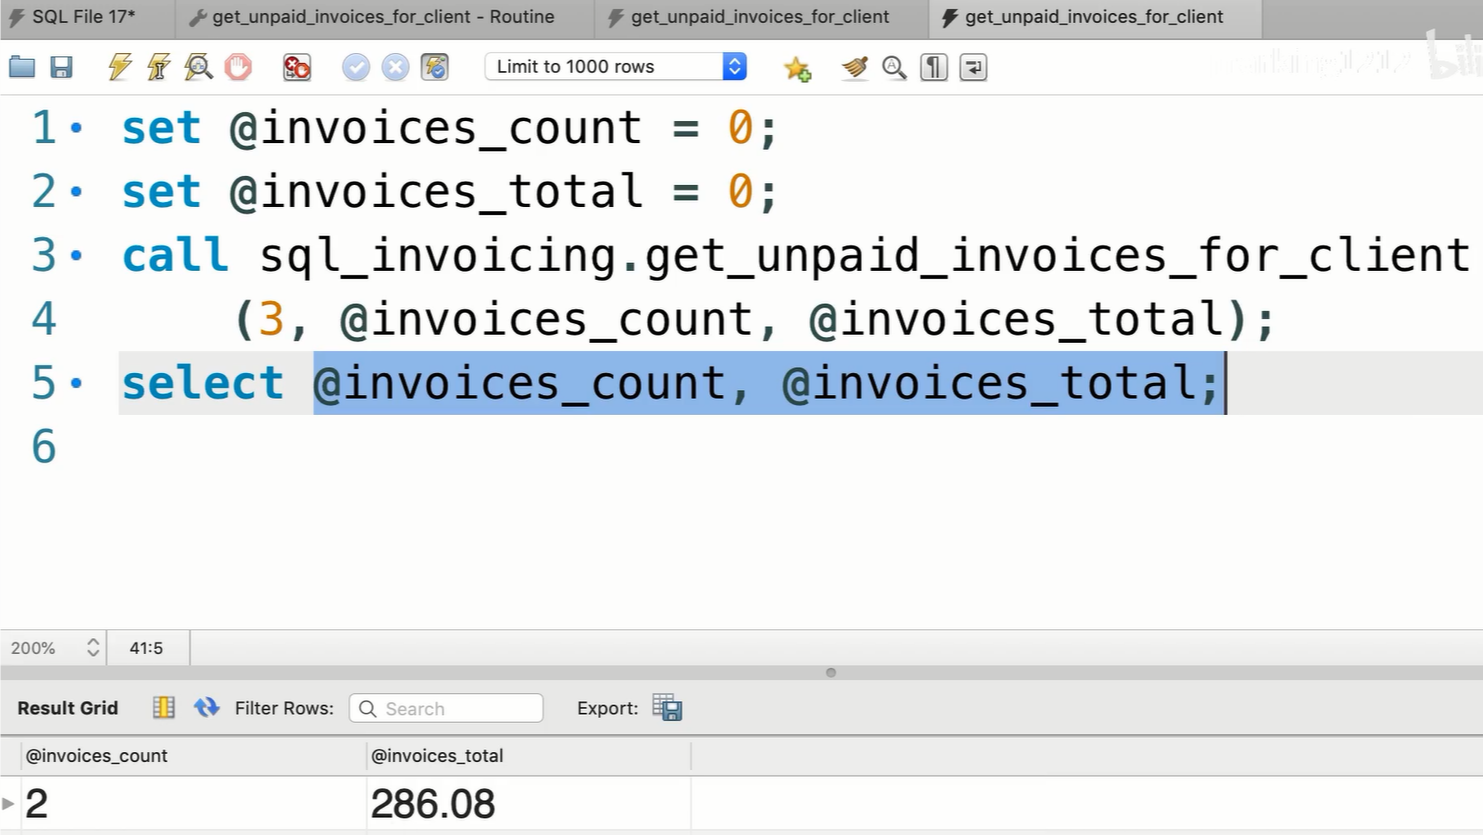Viewport: 1483px width, 835px height.
Task: Save the script with floppy disk icon
Action: coord(61,67)
